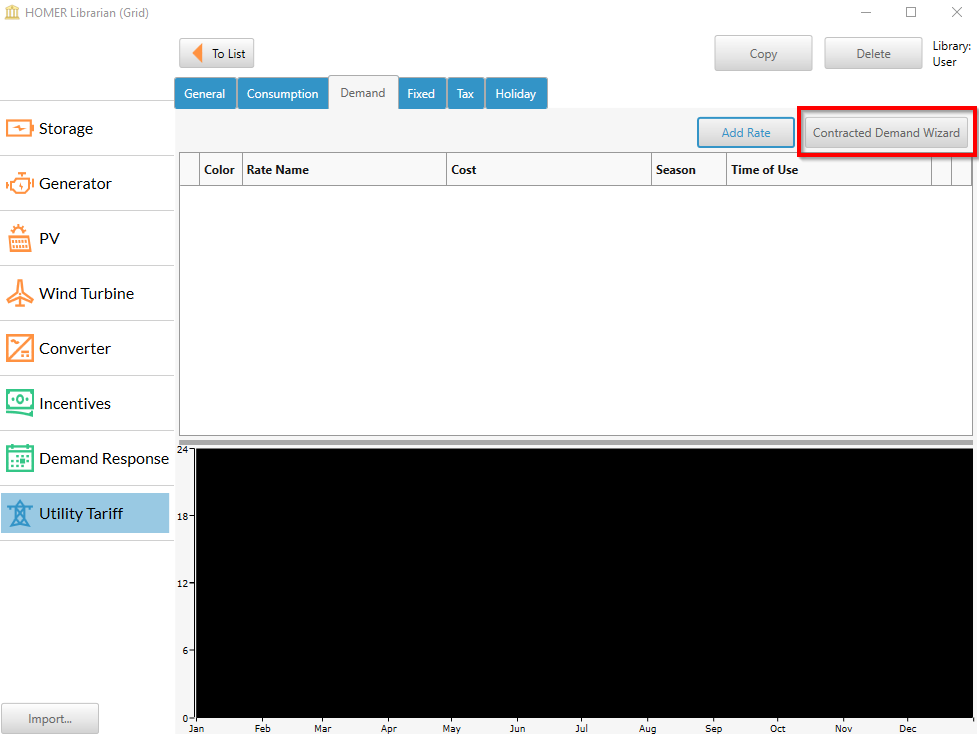Launch the Contracted Demand Wizard
Screen dimensions: 979x734
(x=886, y=133)
